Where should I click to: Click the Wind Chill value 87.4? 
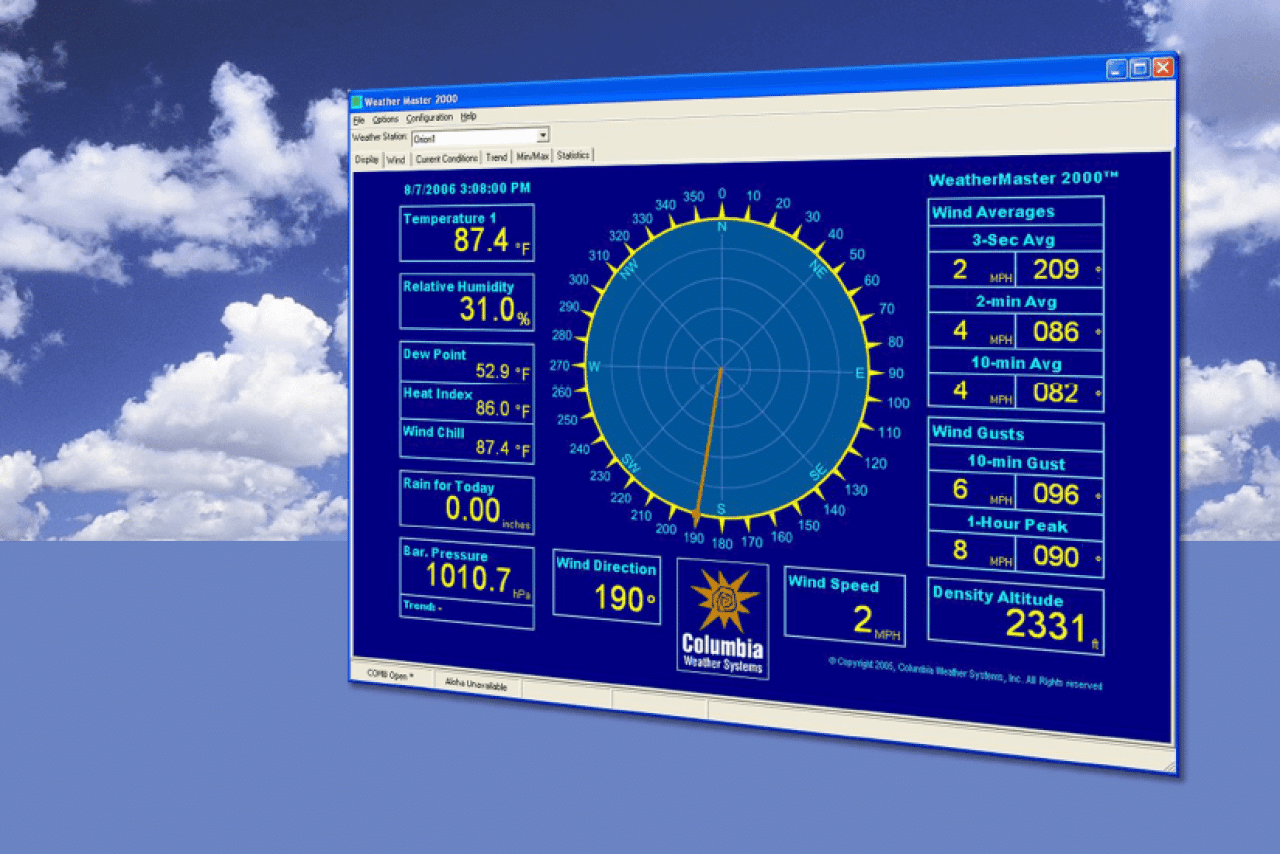[493, 448]
